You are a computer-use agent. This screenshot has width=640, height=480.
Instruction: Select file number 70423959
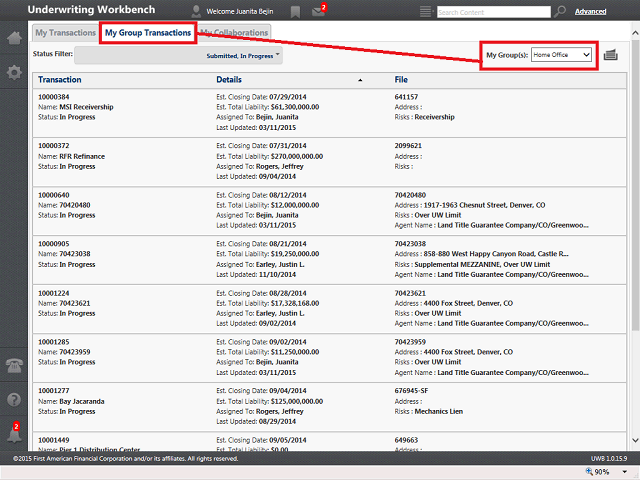pyautogui.click(x=410, y=342)
